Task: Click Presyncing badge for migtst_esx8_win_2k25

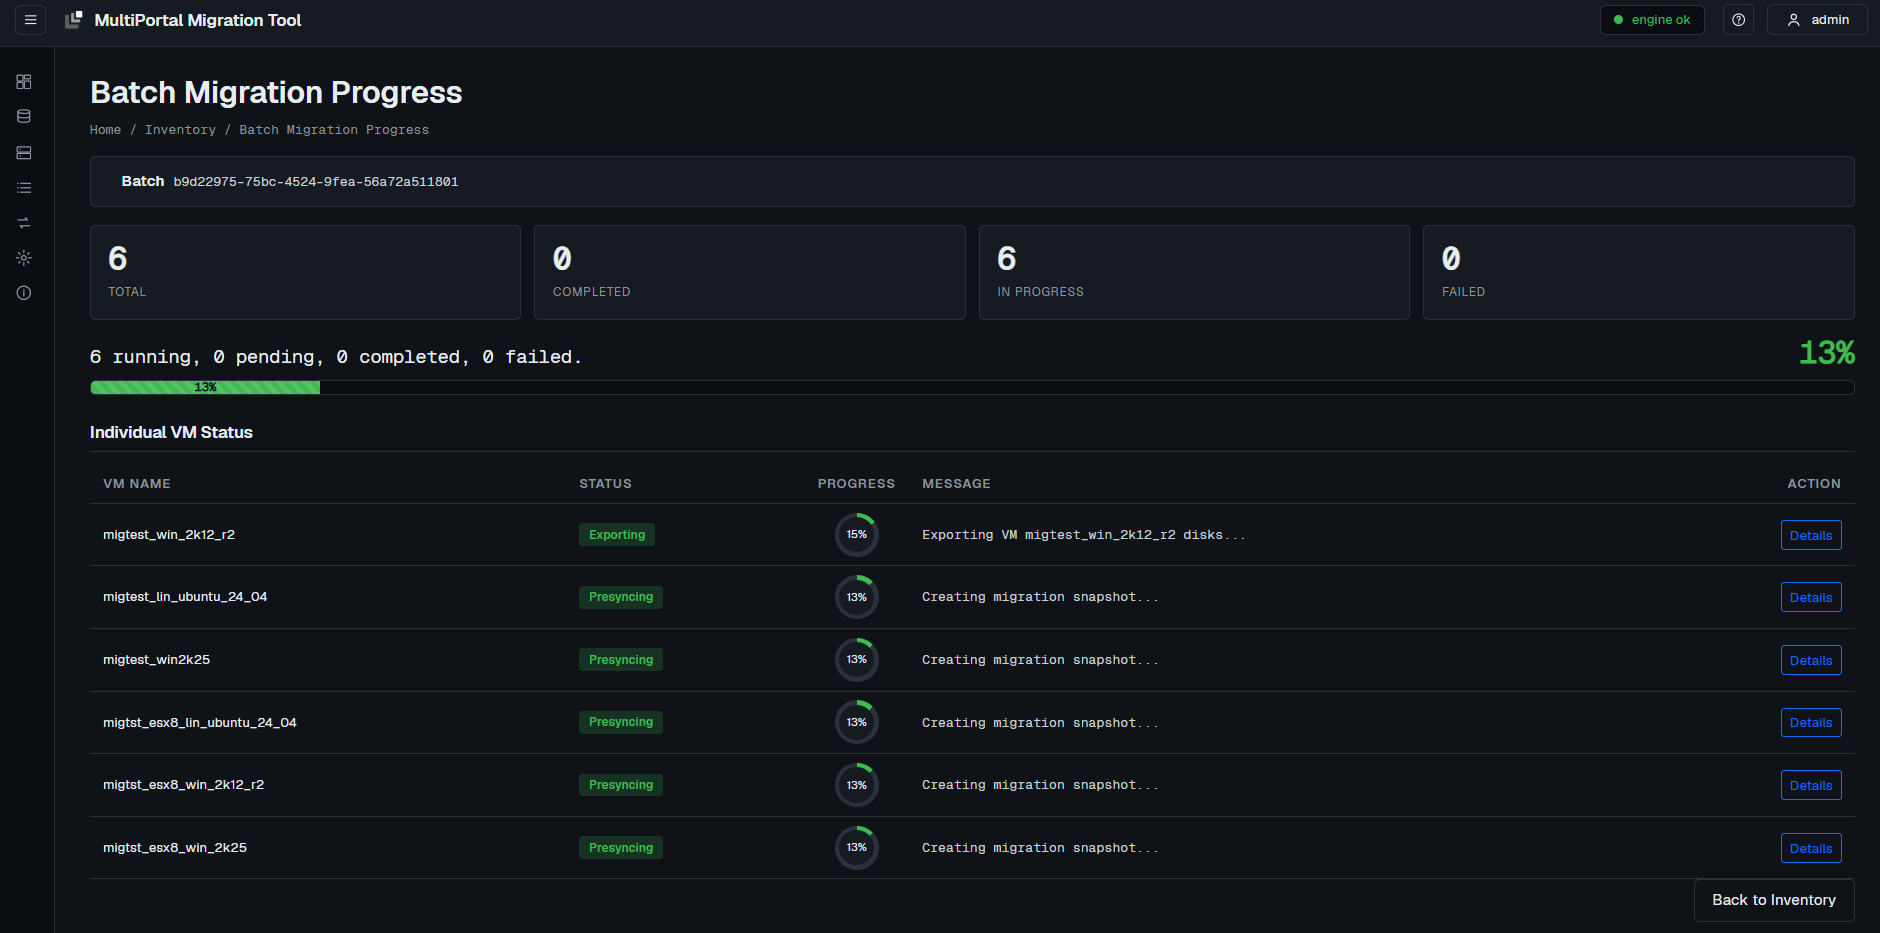Action: [x=621, y=848]
